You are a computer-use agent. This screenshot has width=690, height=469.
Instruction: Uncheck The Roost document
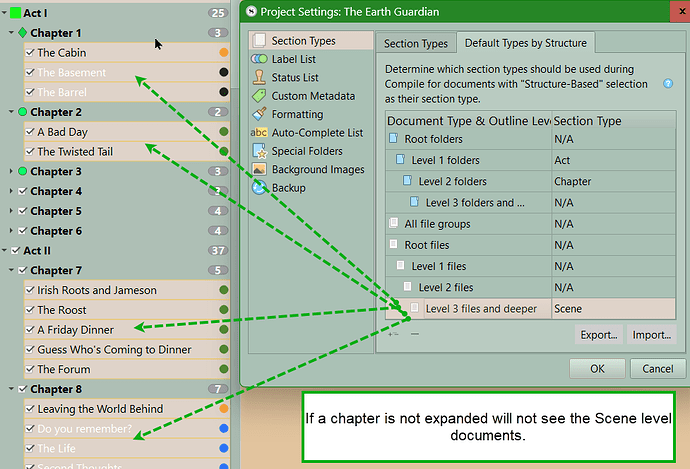(x=29, y=310)
